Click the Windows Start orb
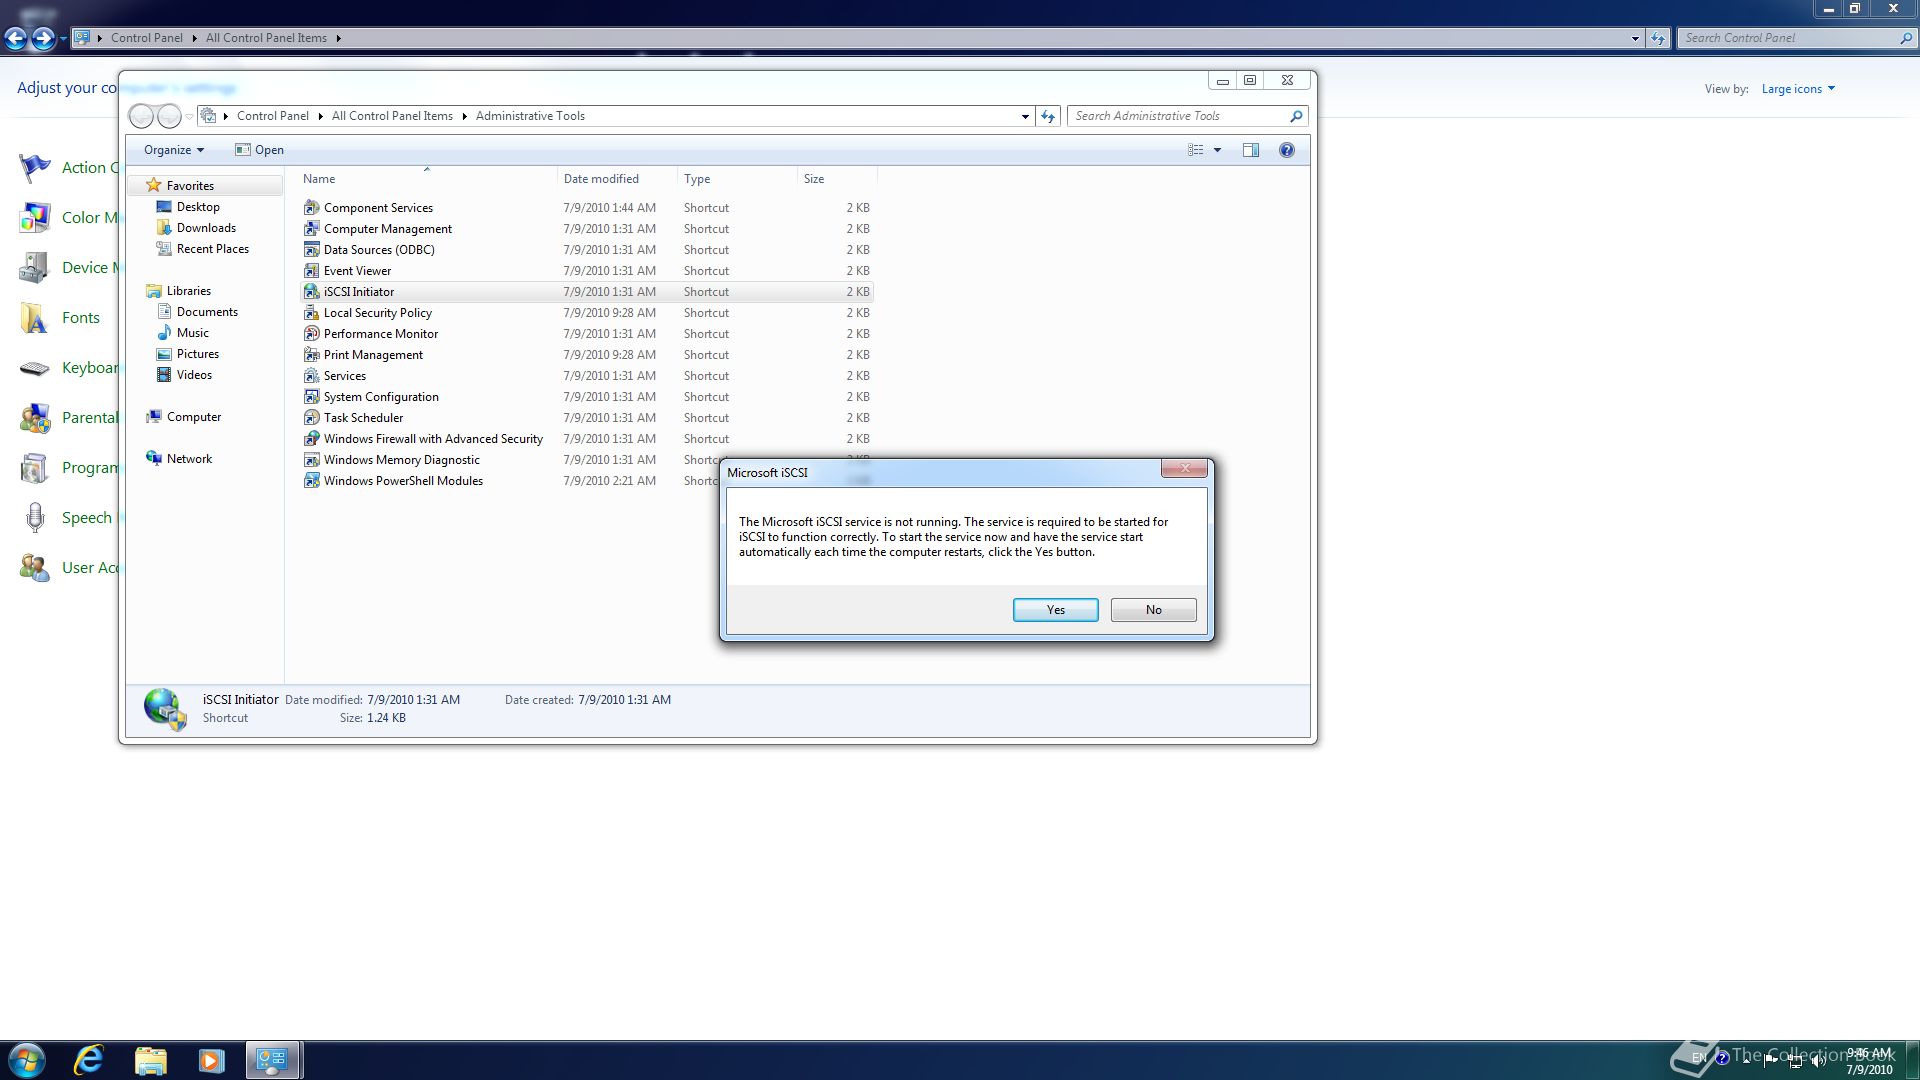Viewport: 1920px width, 1080px height. tap(26, 1060)
